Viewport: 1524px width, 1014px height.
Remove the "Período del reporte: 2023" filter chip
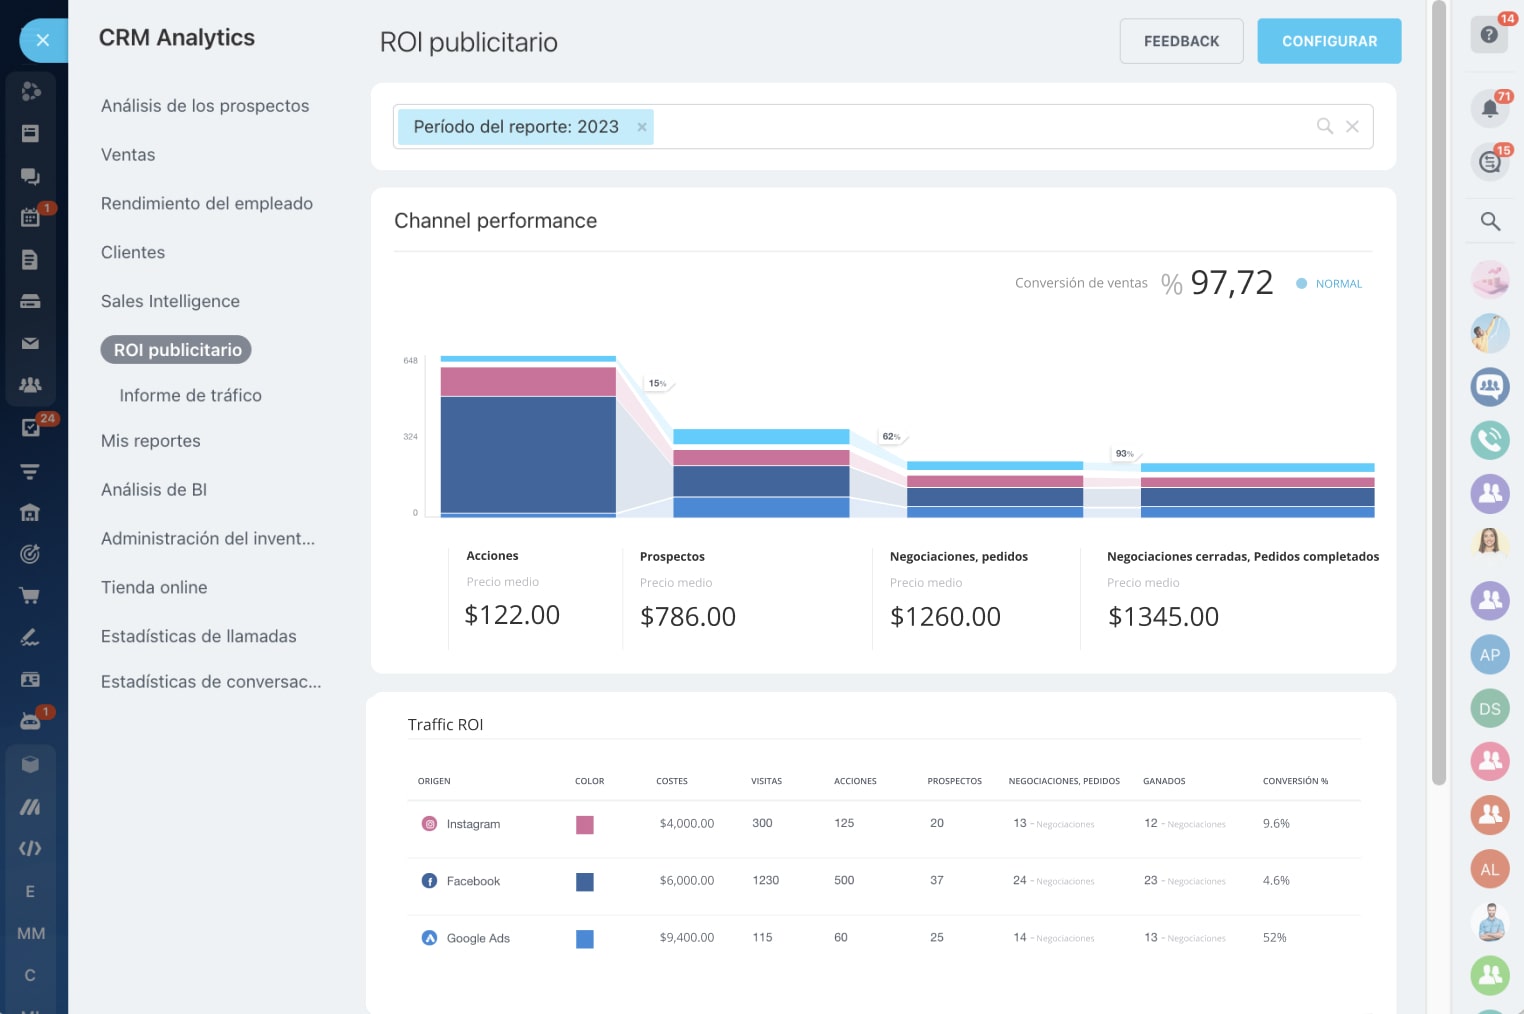(x=642, y=127)
